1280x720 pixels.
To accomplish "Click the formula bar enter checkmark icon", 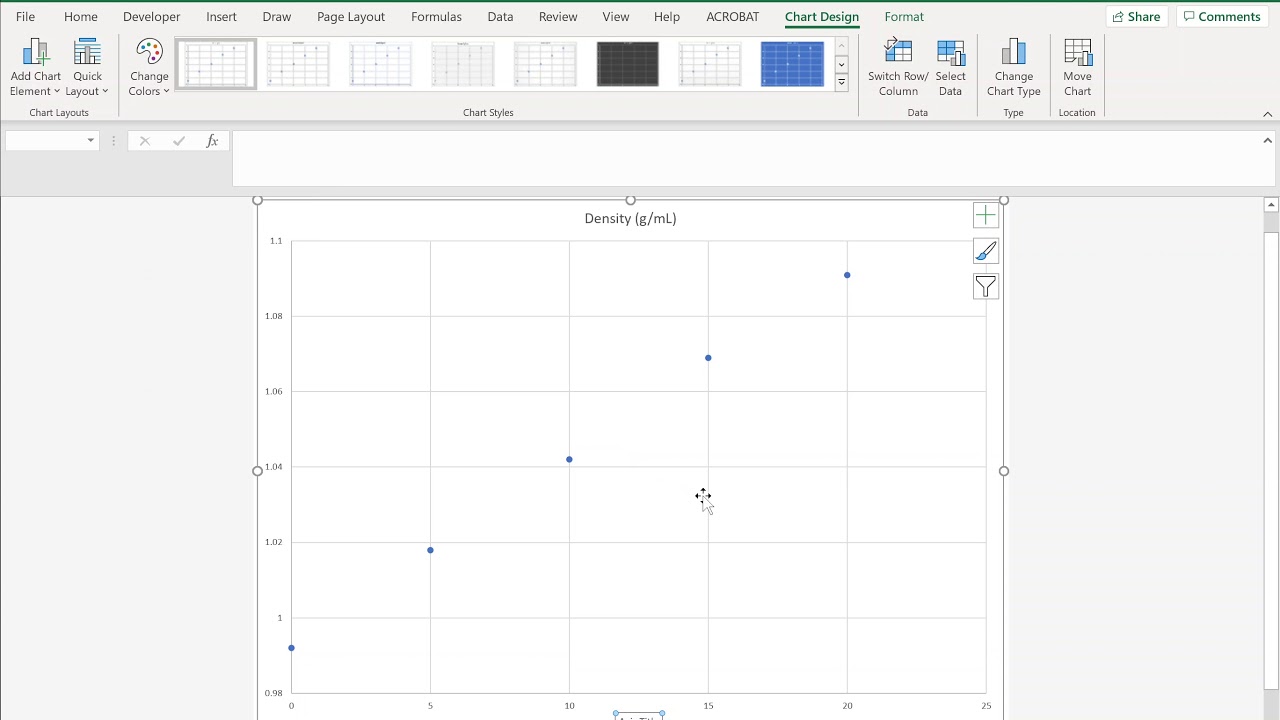I will click(x=179, y=141).
